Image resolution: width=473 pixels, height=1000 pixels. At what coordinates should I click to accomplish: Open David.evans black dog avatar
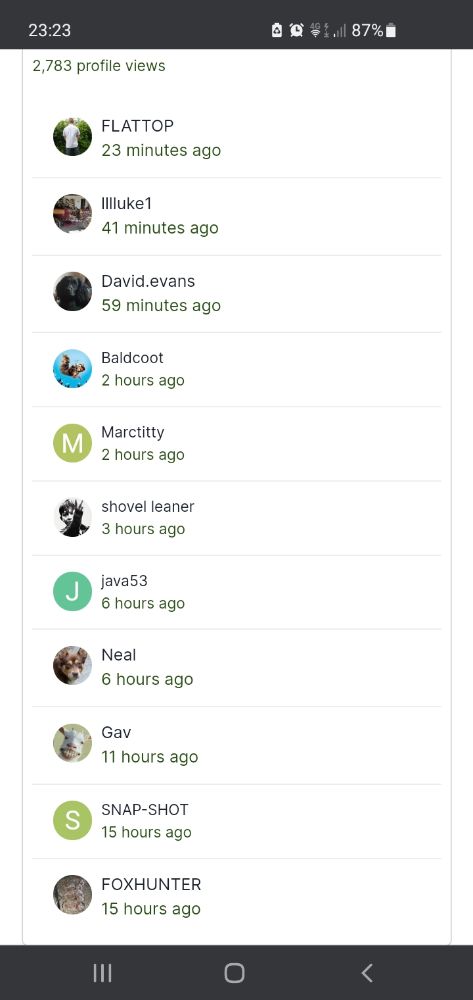click(72, 291)
